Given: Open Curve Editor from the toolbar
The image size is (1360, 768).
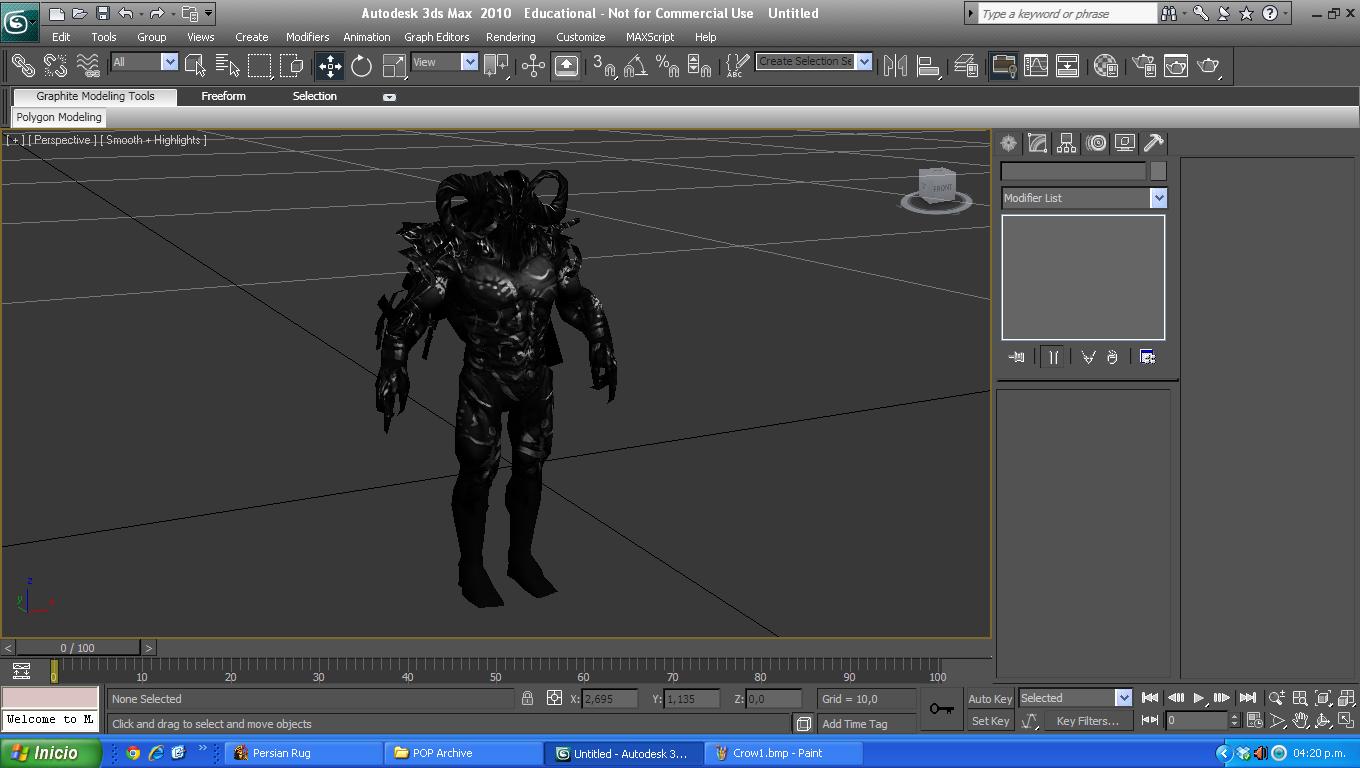Looking at the screenshot, I should tap(1036, 66).
